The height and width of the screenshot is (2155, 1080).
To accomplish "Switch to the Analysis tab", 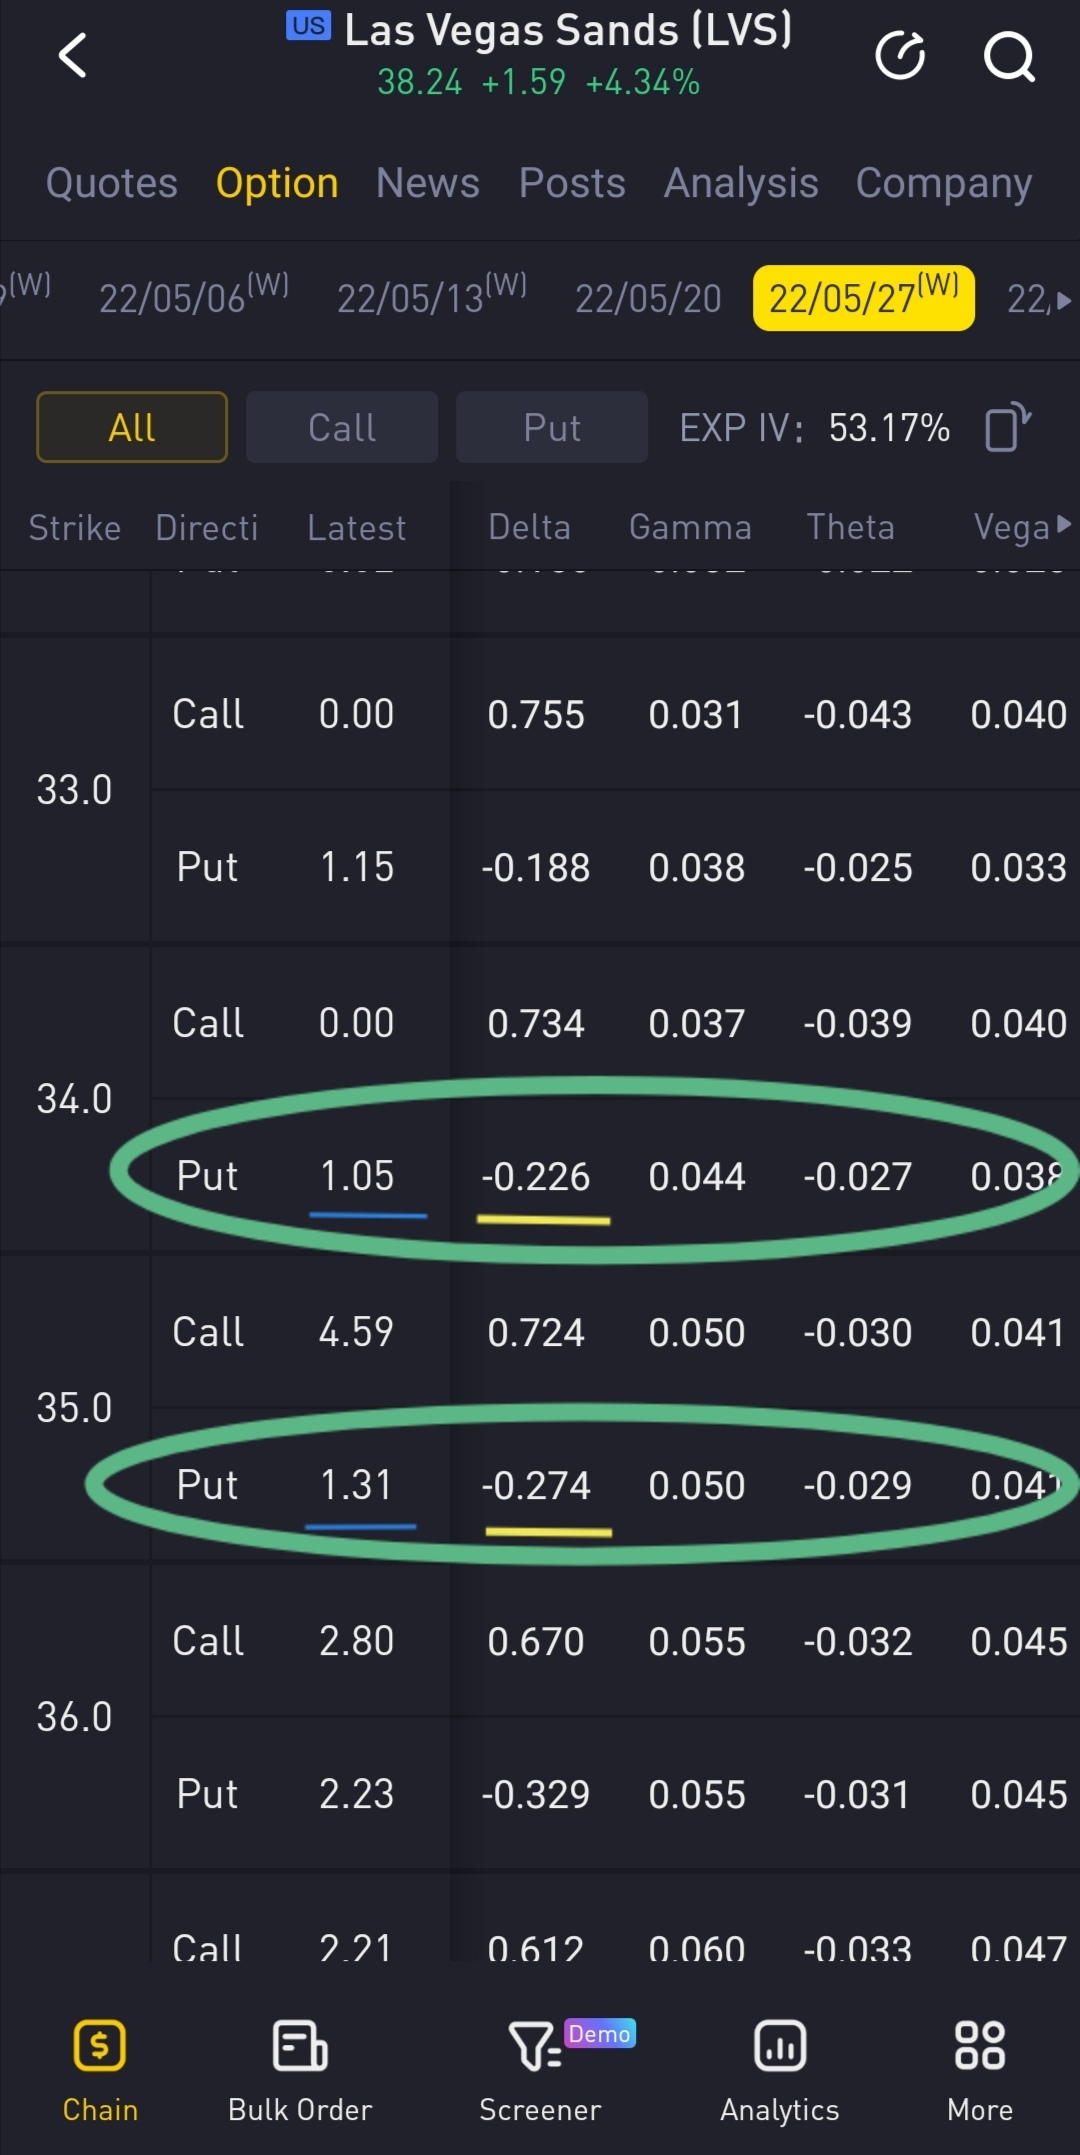I will tap(741, 184).
